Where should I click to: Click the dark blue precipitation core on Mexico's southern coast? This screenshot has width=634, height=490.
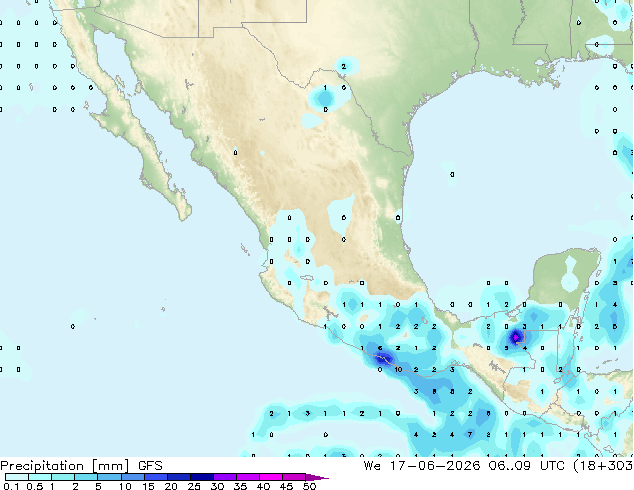[x=382, y=358]
